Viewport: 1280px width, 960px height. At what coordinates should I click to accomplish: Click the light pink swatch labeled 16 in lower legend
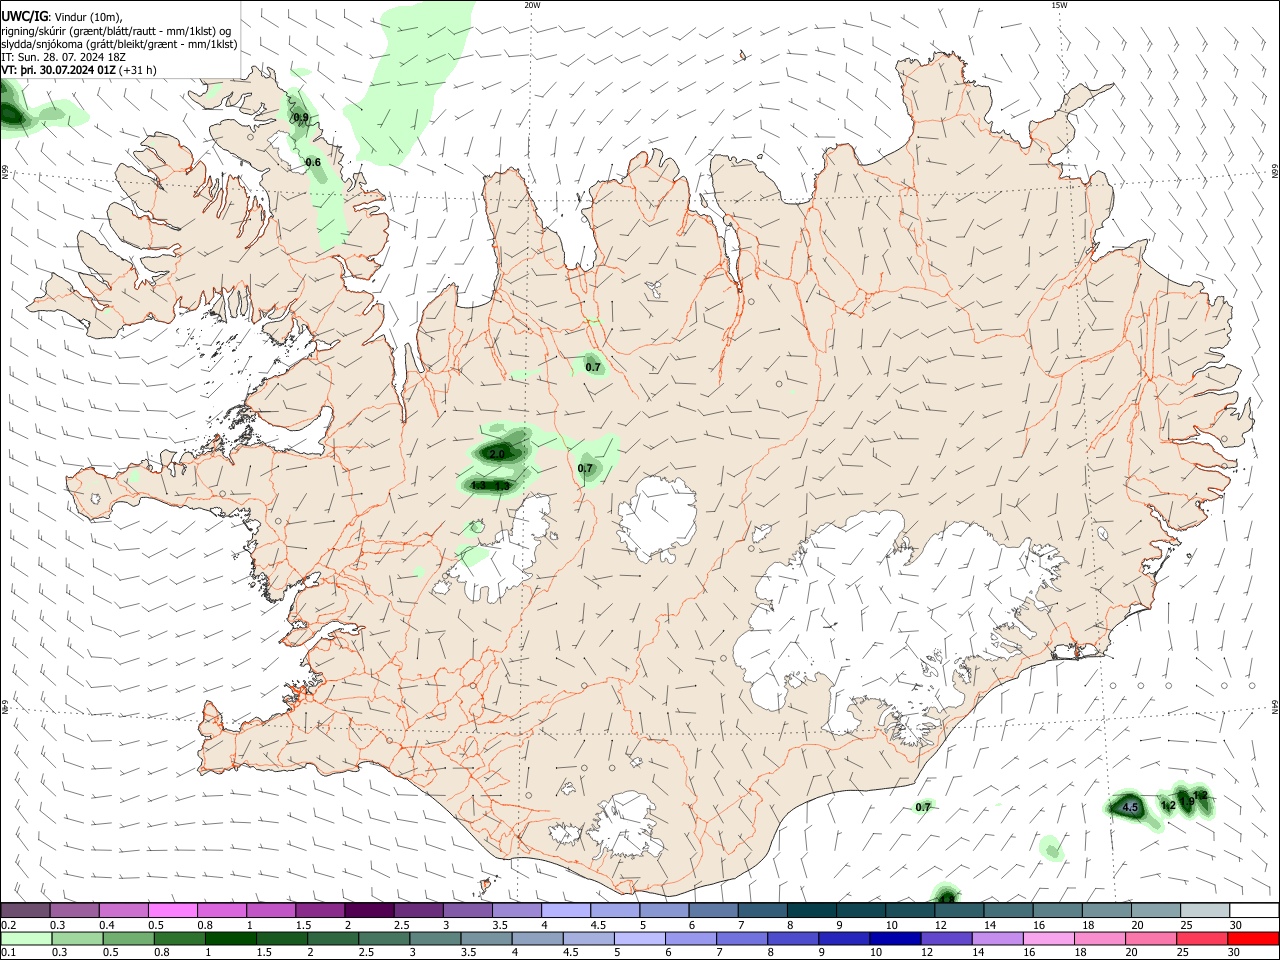tap(1048, 939)
